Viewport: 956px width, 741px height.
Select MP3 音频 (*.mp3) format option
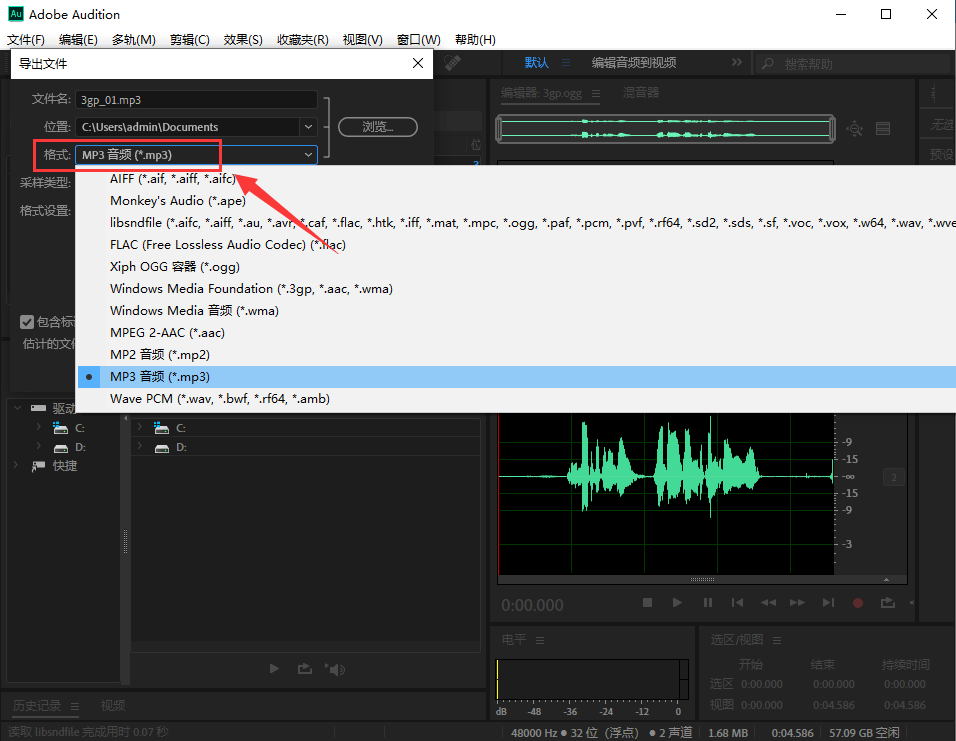coord(160,377)
